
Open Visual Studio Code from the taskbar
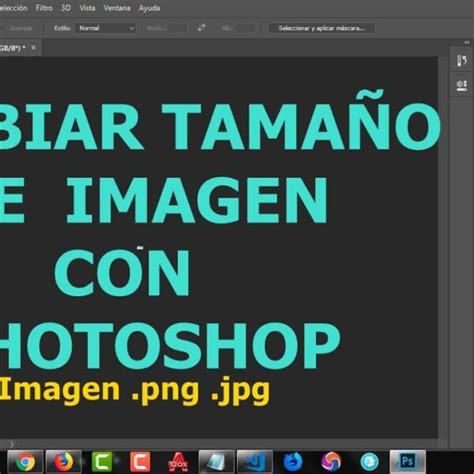(x=255, y=462)
